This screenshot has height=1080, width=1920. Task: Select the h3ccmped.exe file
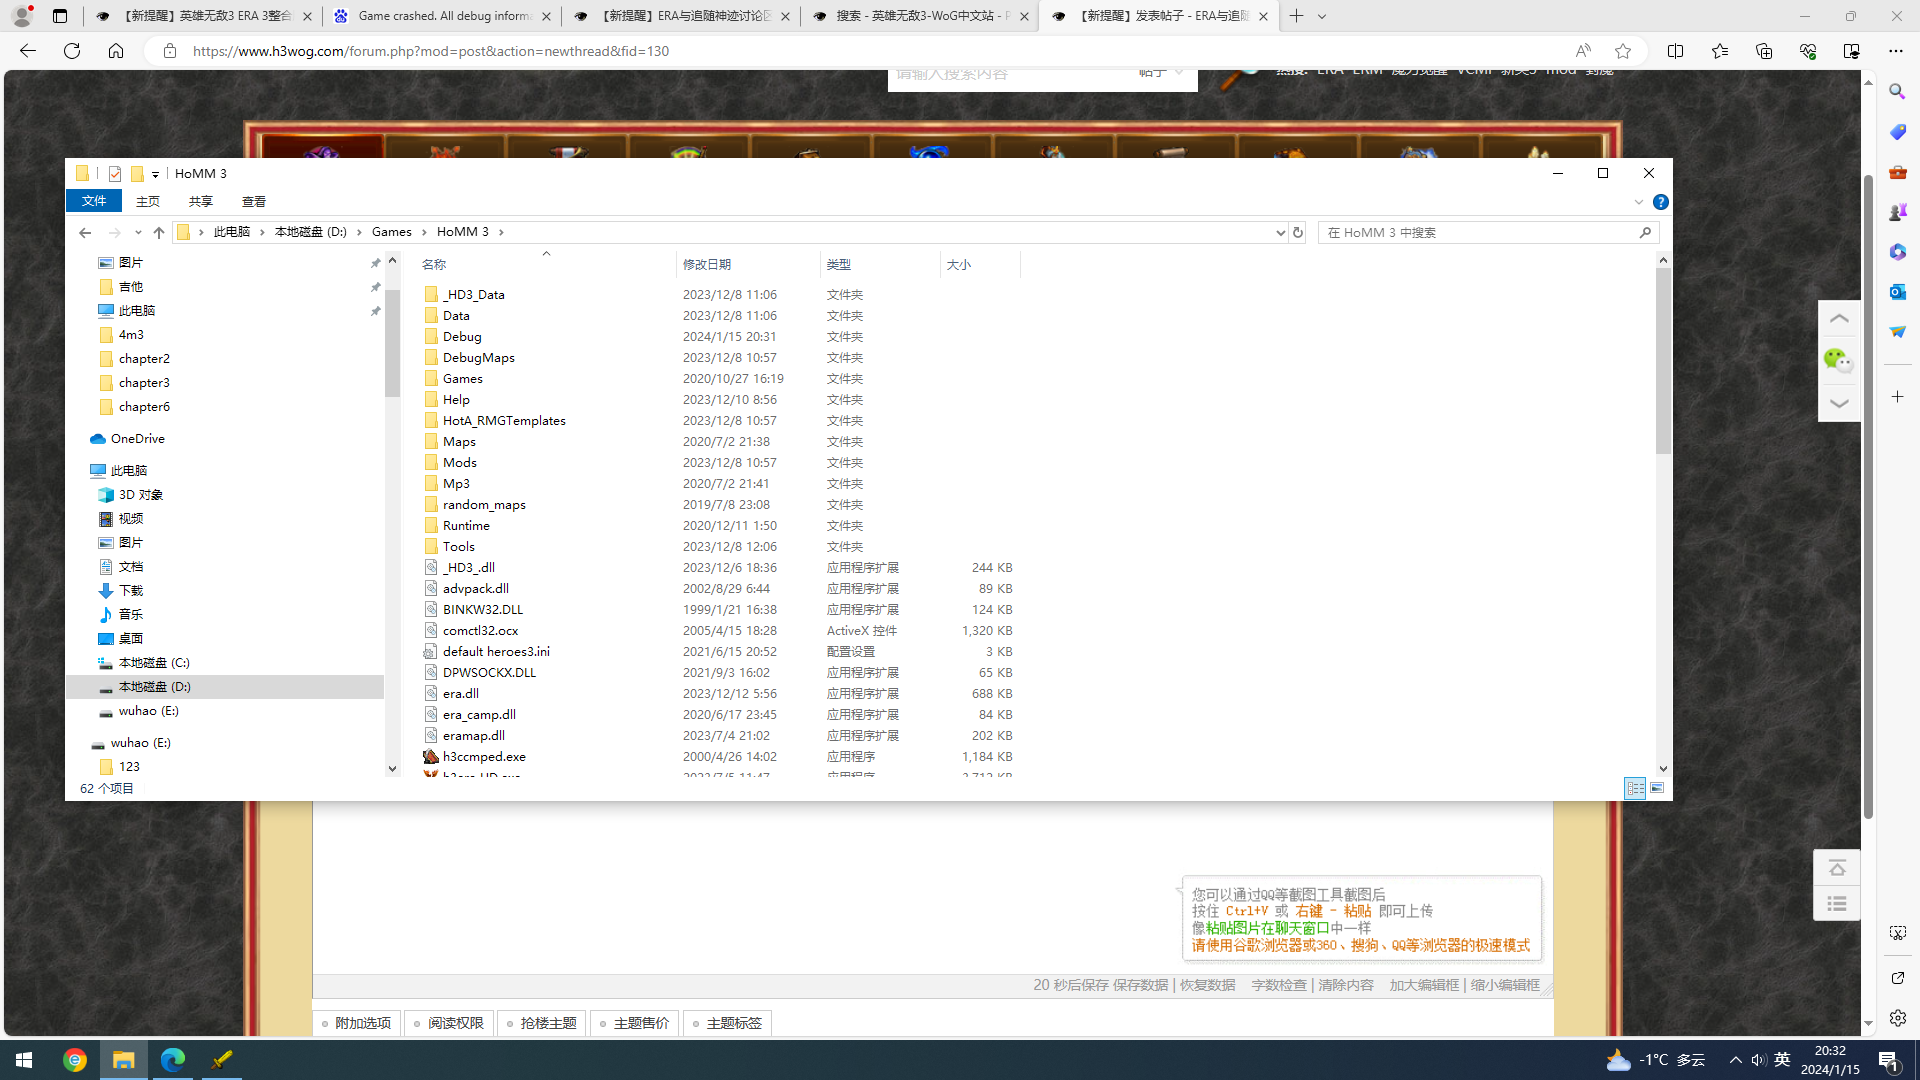click(484, 756)
